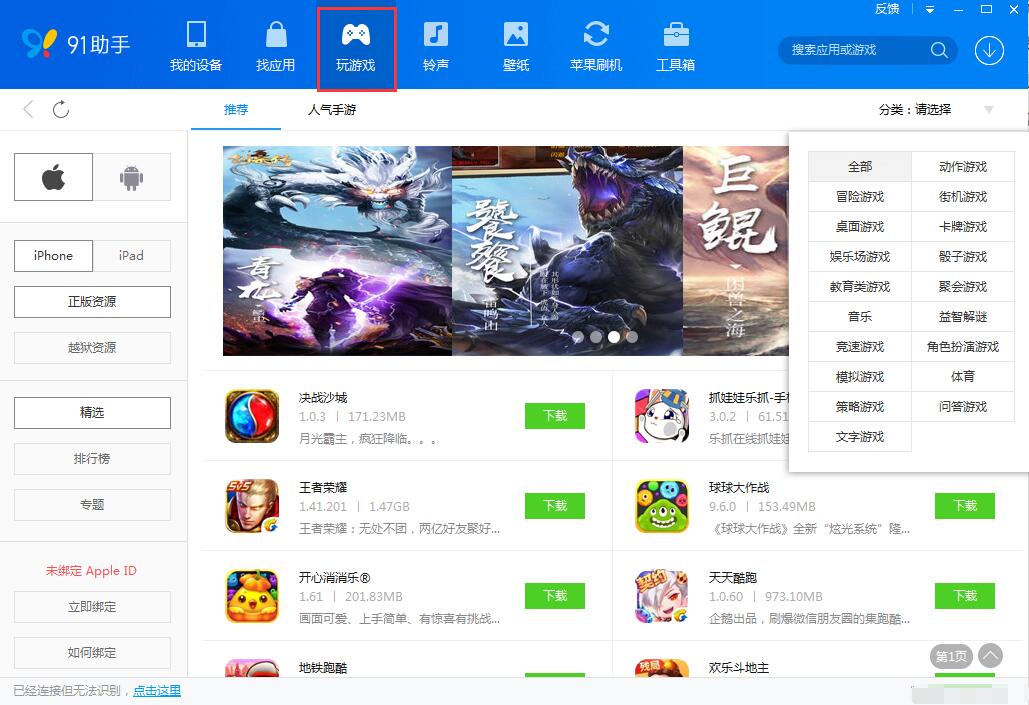
Task: Switch to the 人气手游 tab
Action: tap(332, 110)
